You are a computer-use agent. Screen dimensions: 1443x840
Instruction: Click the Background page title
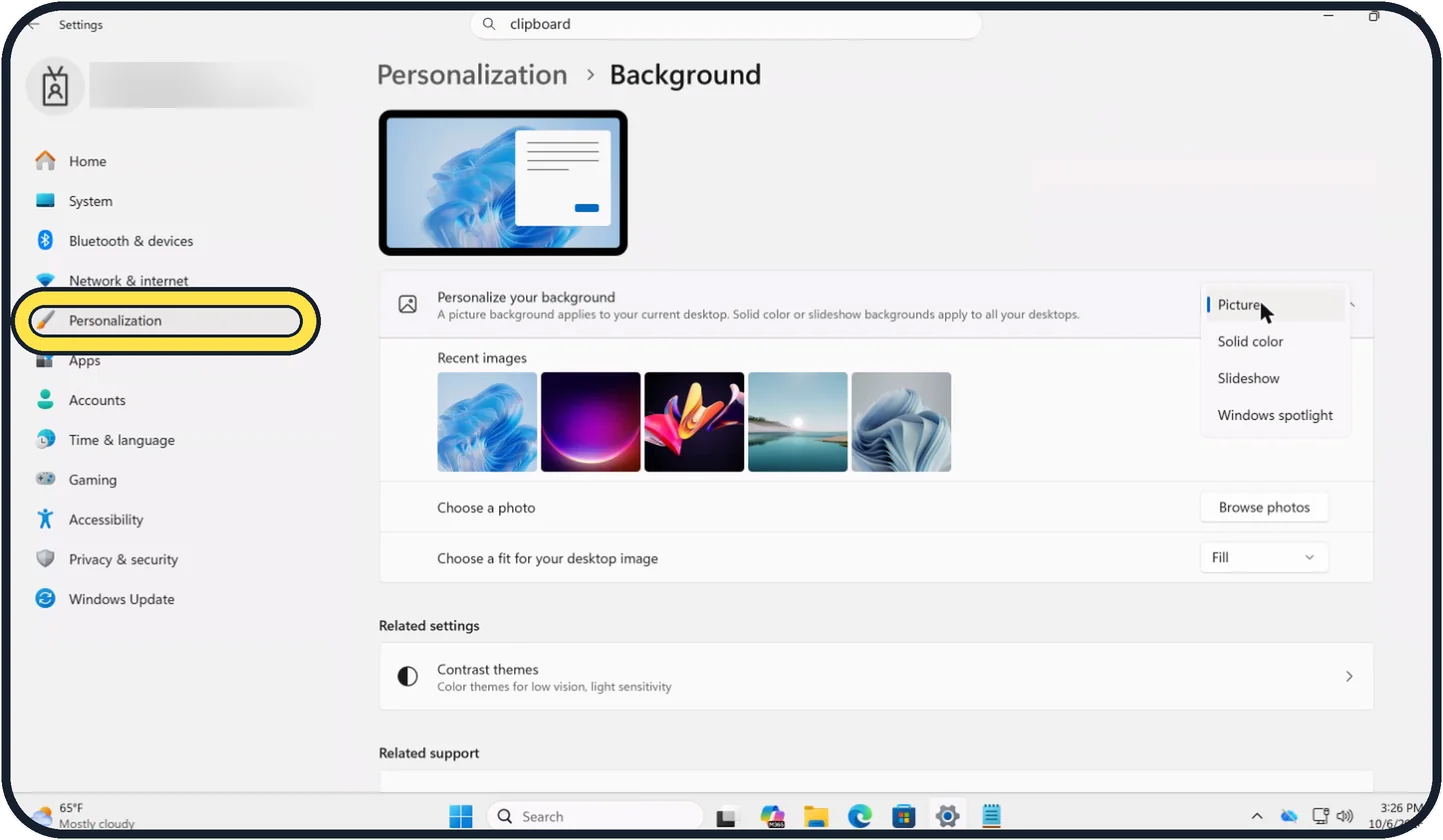(x=685, y=75)
